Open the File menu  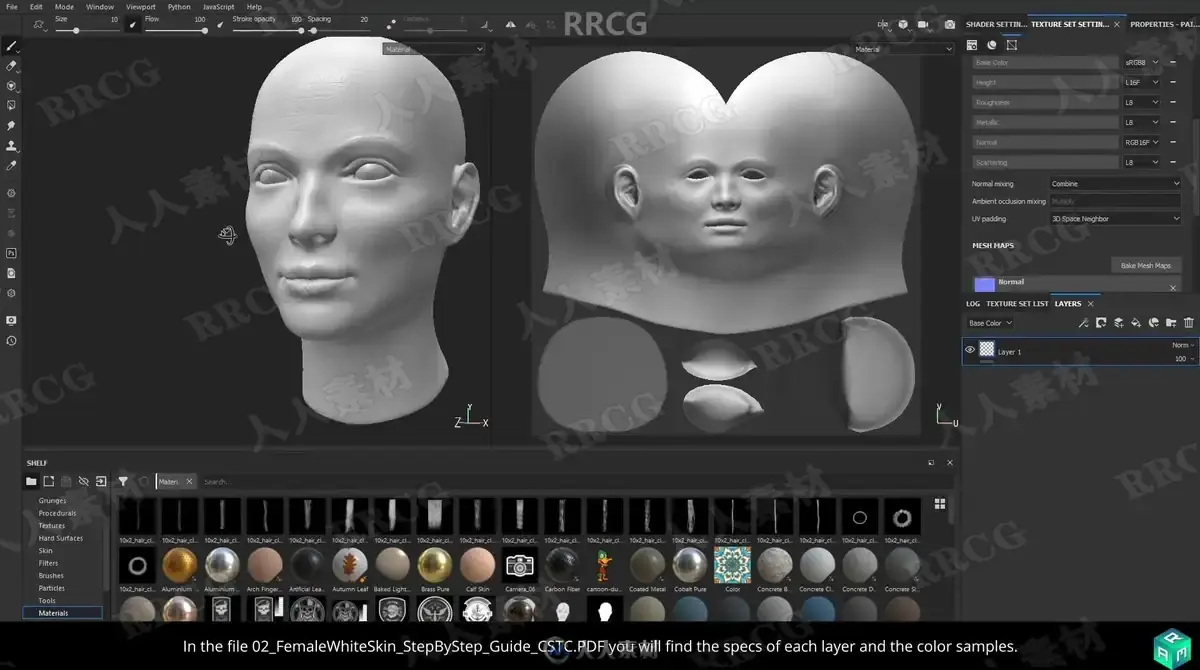[12, 6]
